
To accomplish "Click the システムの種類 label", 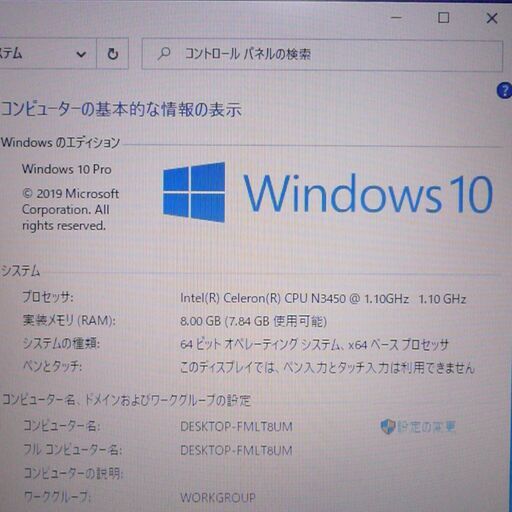I will pos(61,343).
